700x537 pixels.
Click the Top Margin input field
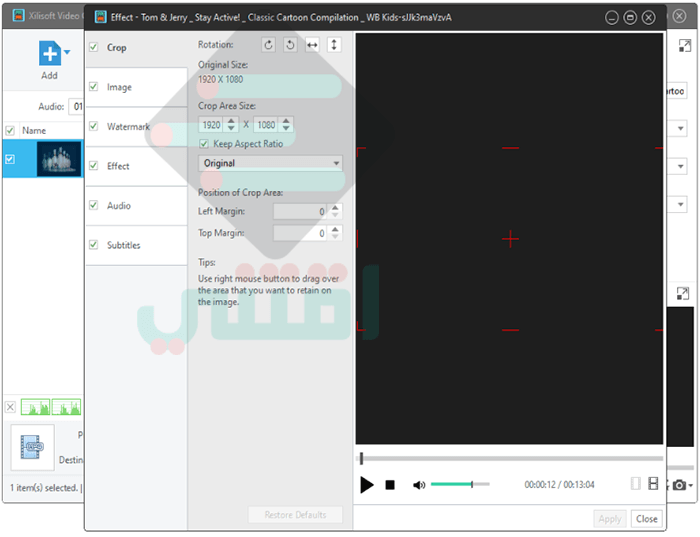pos(301,233)
